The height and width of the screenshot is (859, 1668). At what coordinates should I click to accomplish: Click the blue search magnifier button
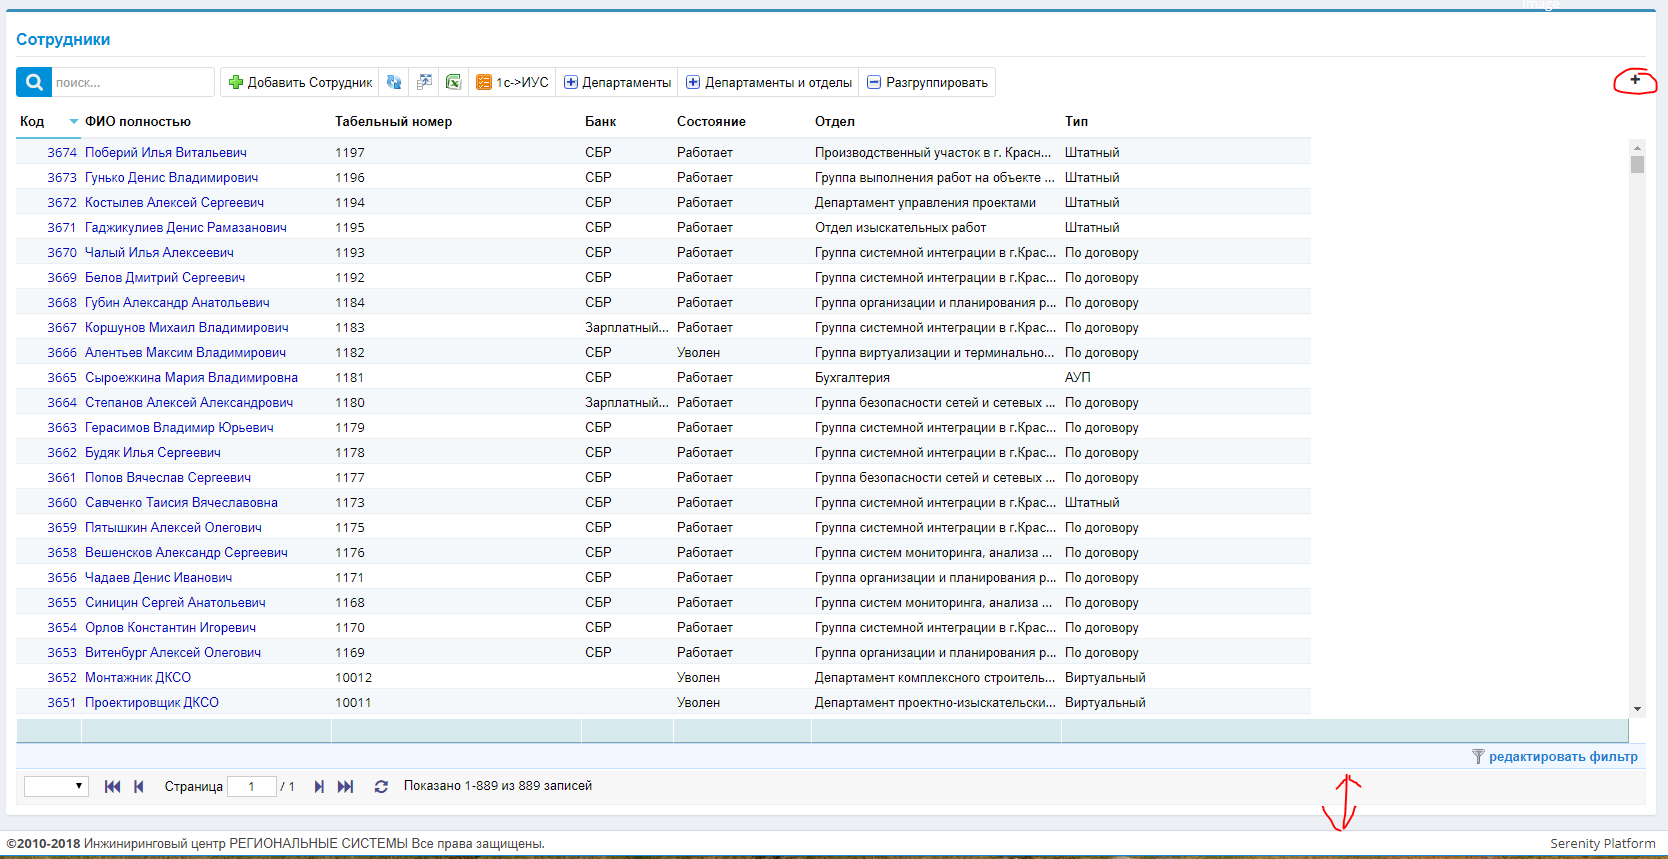point(34,82)
